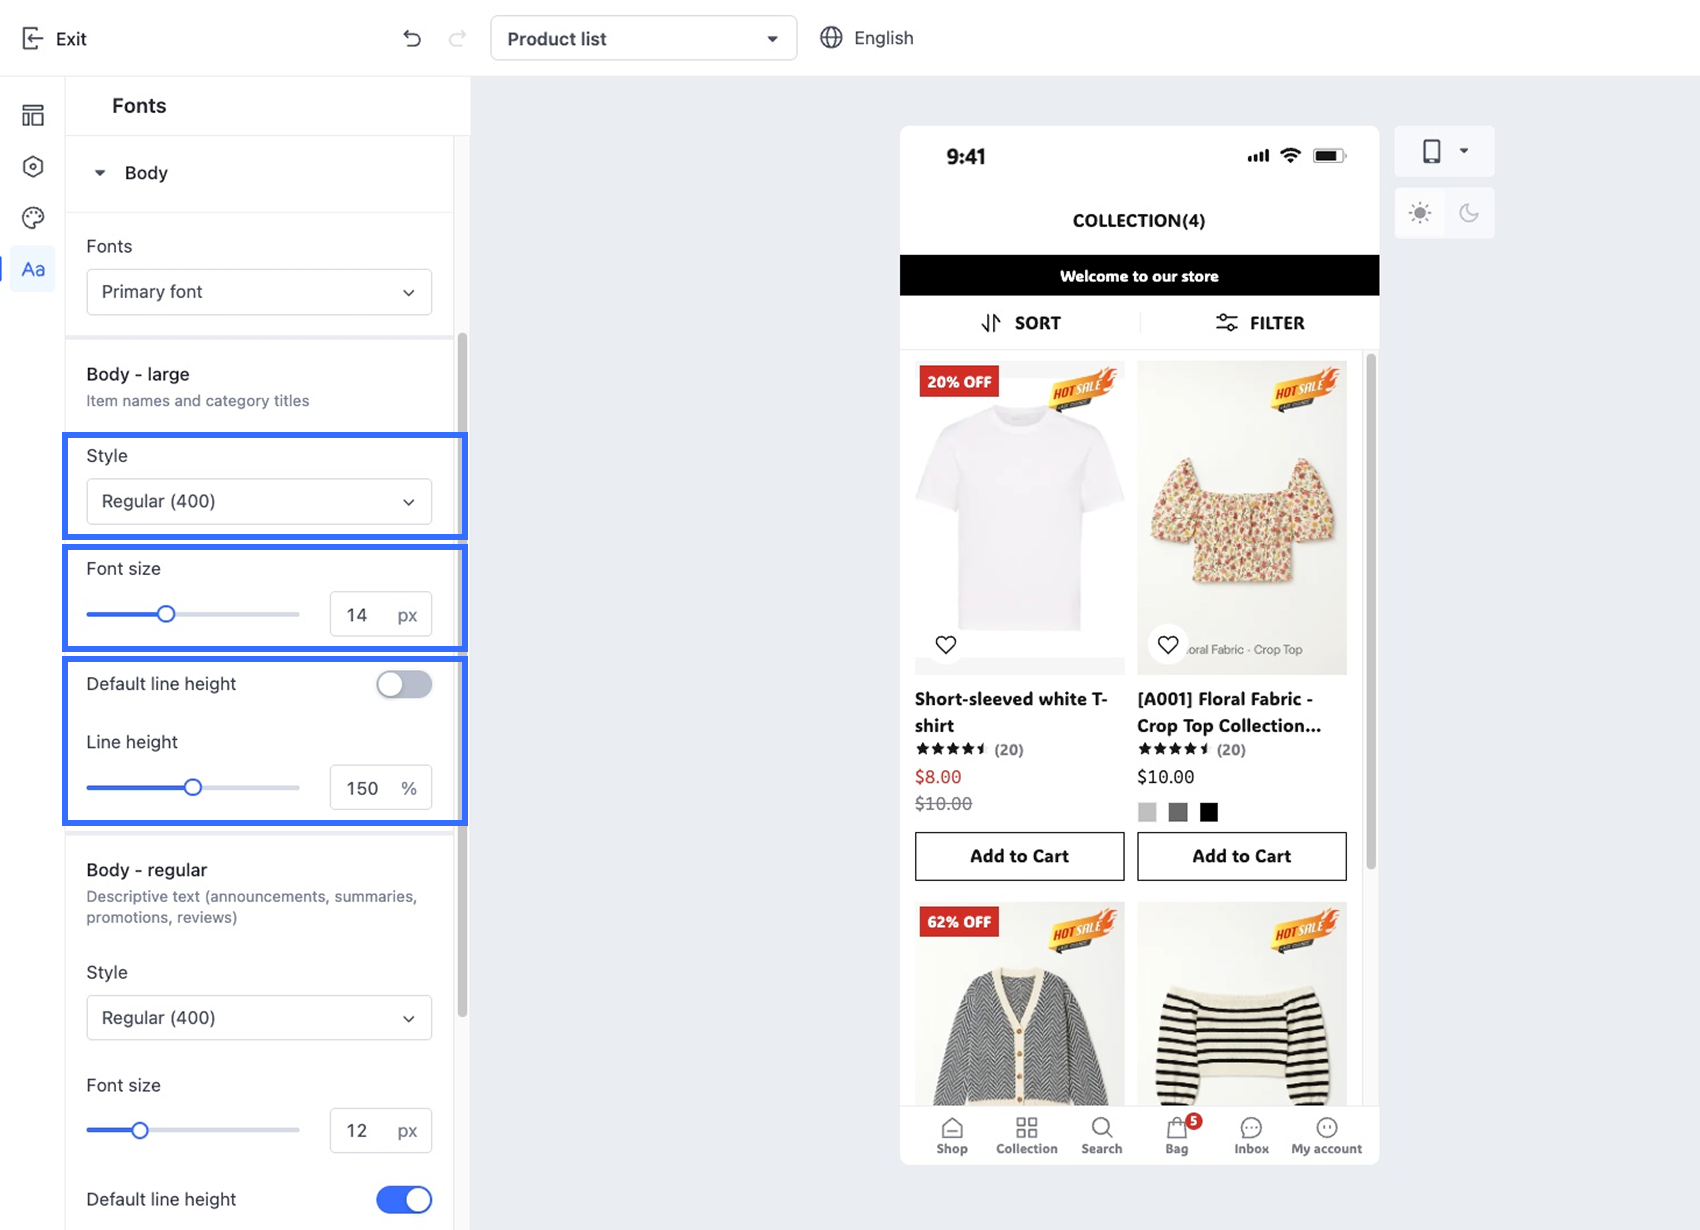Click the Body - large font size slider handle

[x=166, y=614]
